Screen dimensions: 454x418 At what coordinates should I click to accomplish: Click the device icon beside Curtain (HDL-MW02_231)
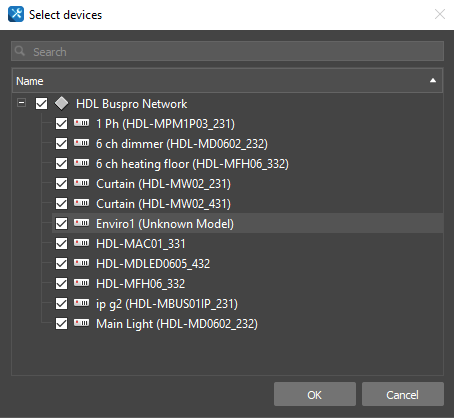[x=81, y=183]
